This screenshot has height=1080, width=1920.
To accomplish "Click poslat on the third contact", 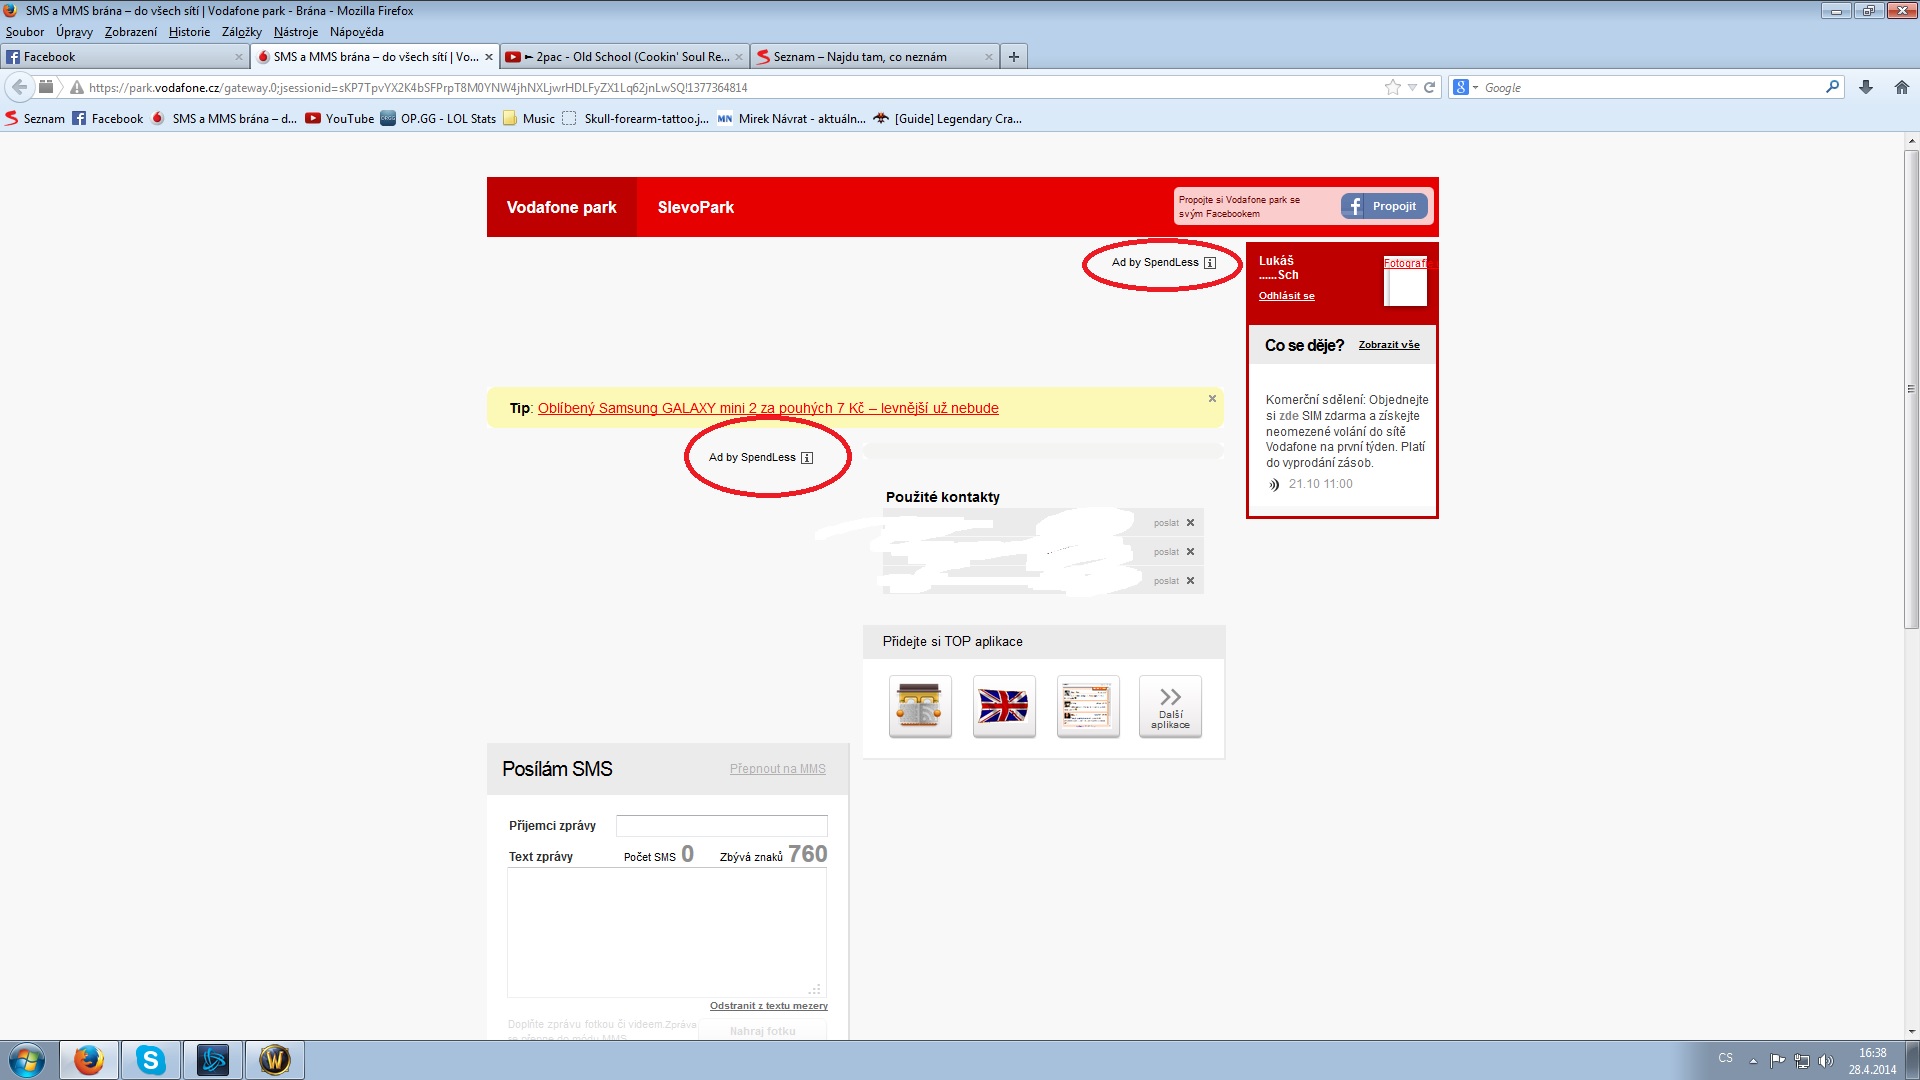I will (1166, 581).
